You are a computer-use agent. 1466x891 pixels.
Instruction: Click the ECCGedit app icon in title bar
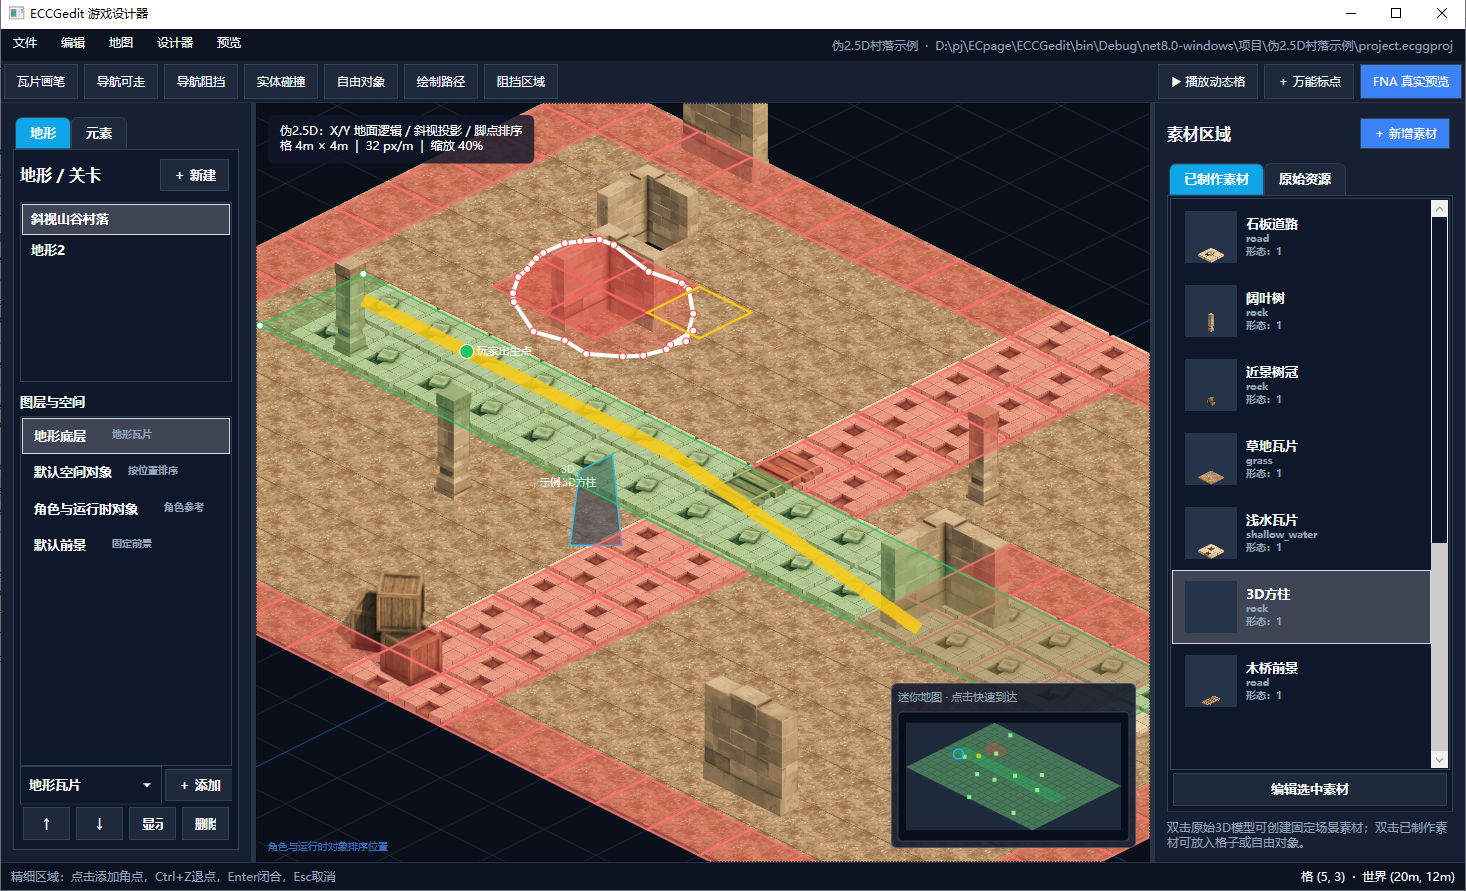point(16,13)
